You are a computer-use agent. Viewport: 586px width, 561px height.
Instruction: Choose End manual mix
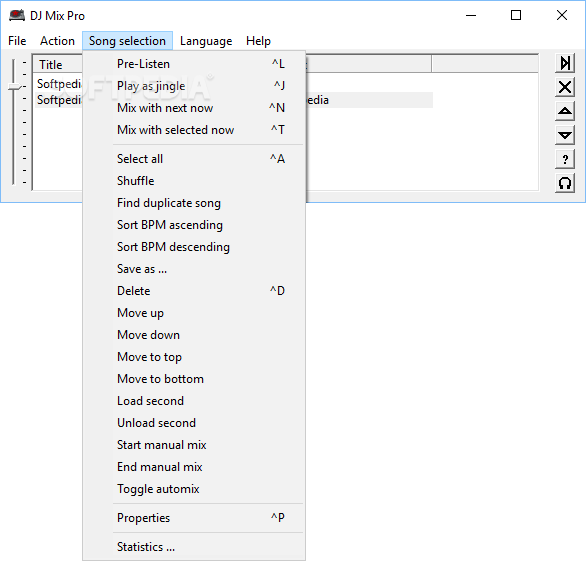tap(194, 467)
